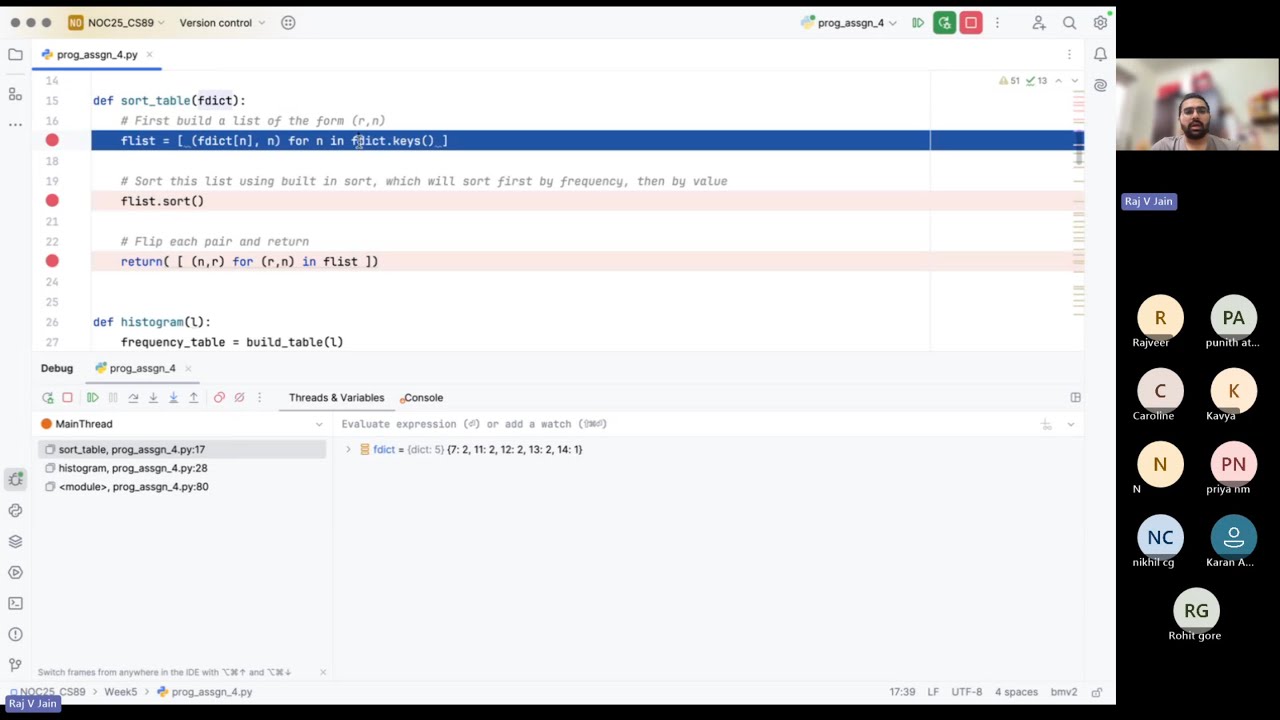The height and width of the screenshot is (720, 1280).
Task: Remove breakpoint on flist.sort() line
Action: click(52, 201)
